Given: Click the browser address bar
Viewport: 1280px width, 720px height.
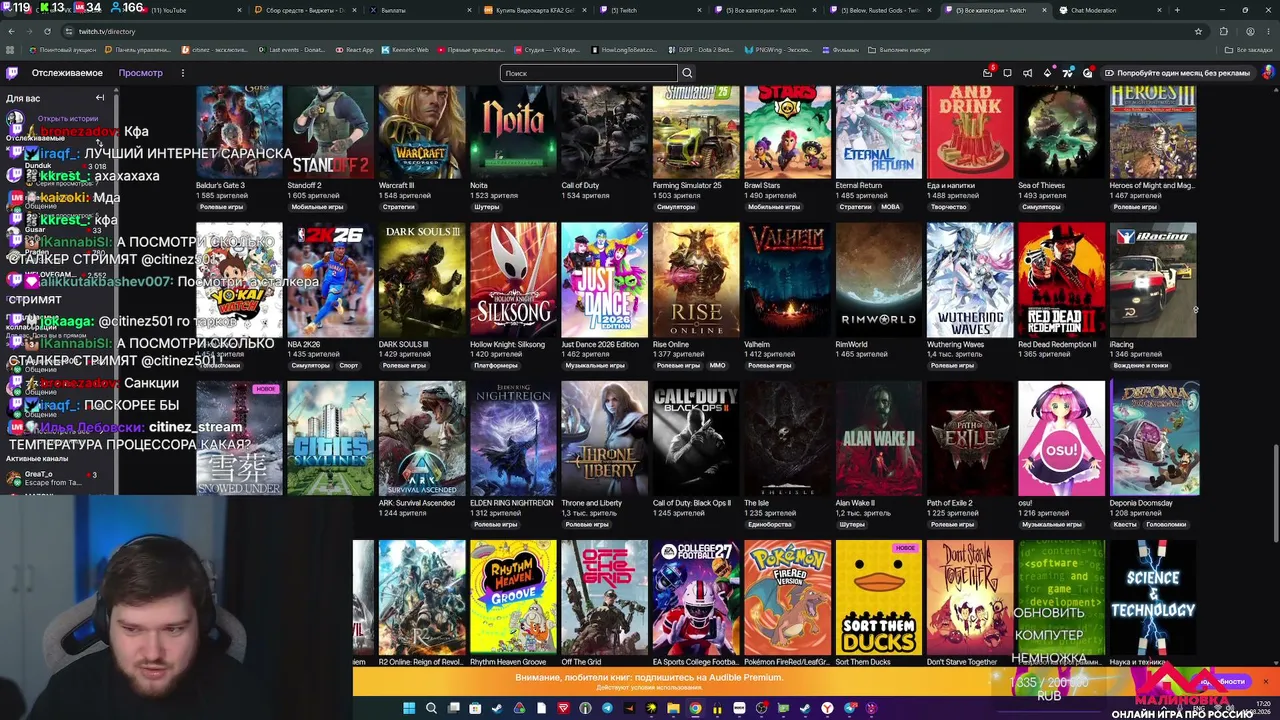Looking at the screenshot, I should coord(630,31).
